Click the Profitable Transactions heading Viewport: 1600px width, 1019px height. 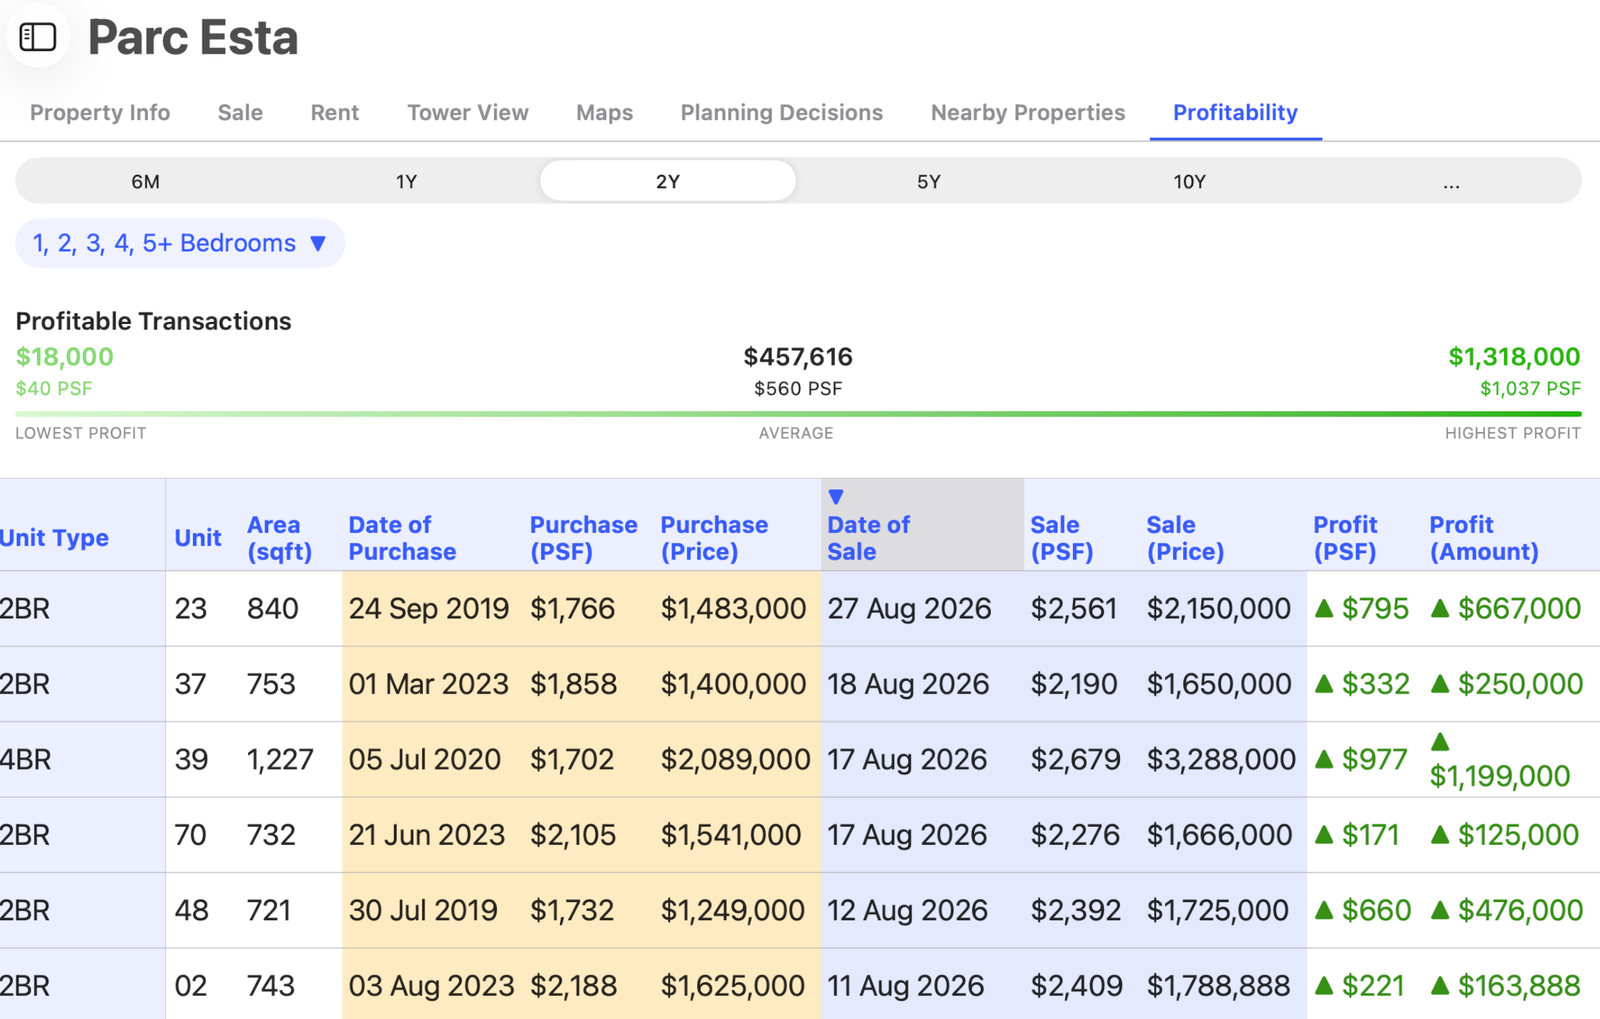coord(153,321)
